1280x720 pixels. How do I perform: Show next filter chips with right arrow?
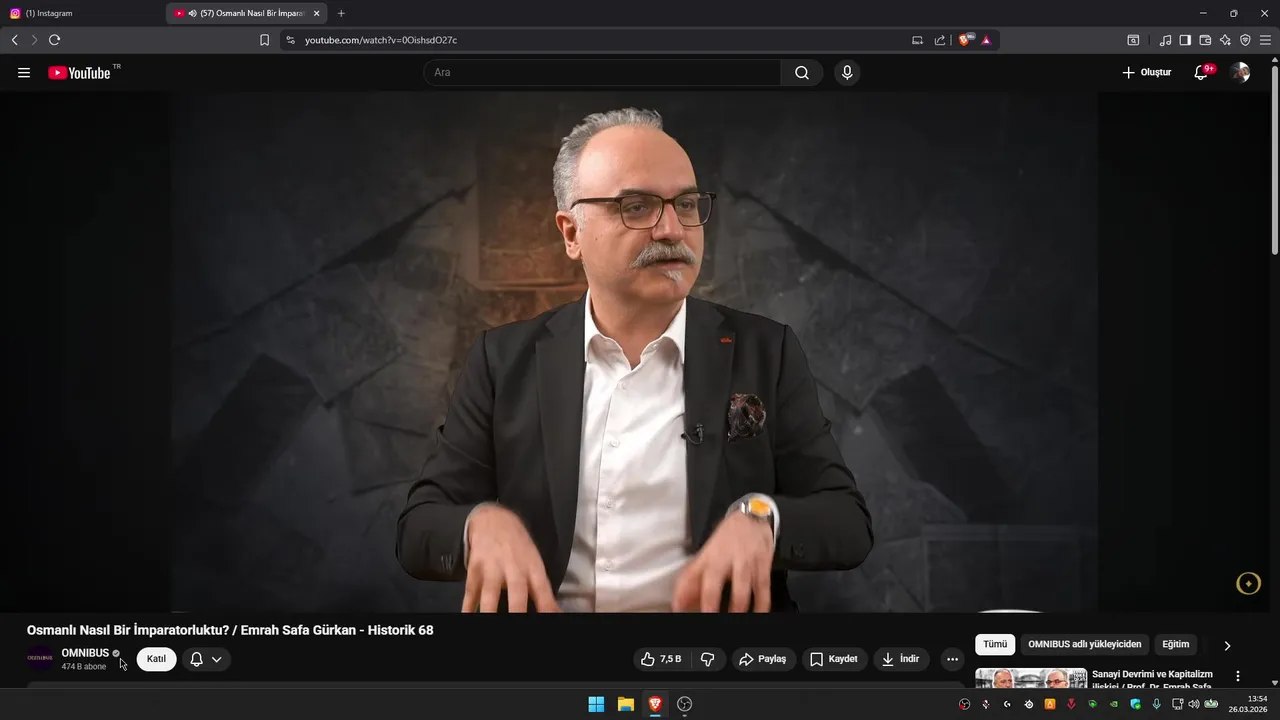click(x=1227, y=645)
